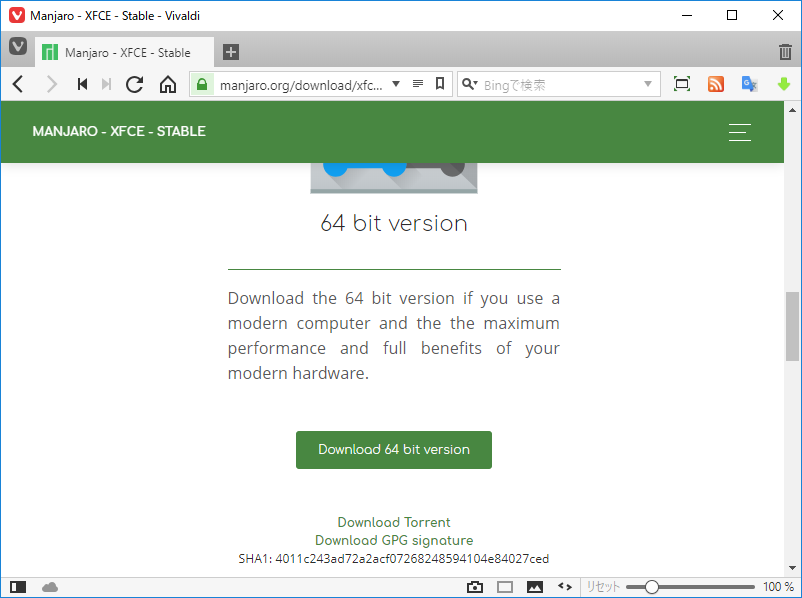Open the green download arrow extension
Image resolution: width=802 pixels, height=598 pixels.
click(x=784, y=84)
